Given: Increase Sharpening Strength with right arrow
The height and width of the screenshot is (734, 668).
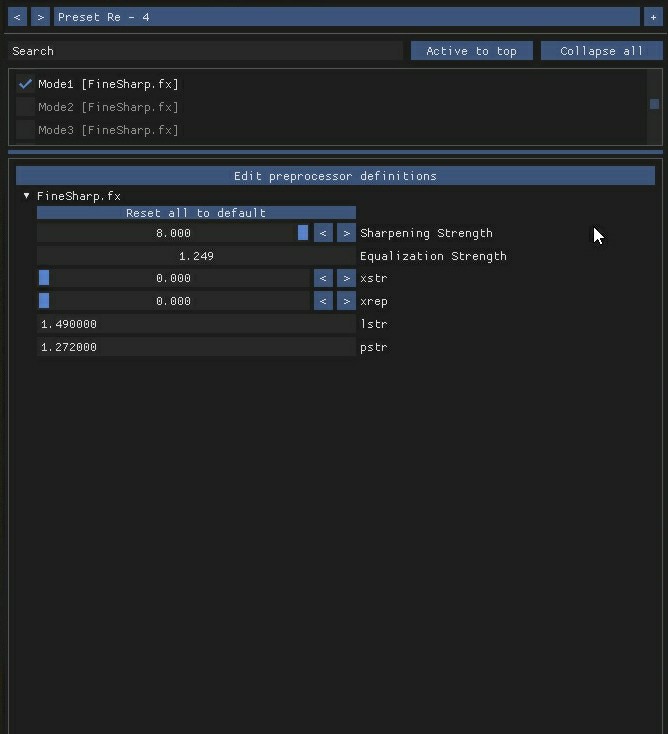Looking at the screenshot, I should [346, 233].
